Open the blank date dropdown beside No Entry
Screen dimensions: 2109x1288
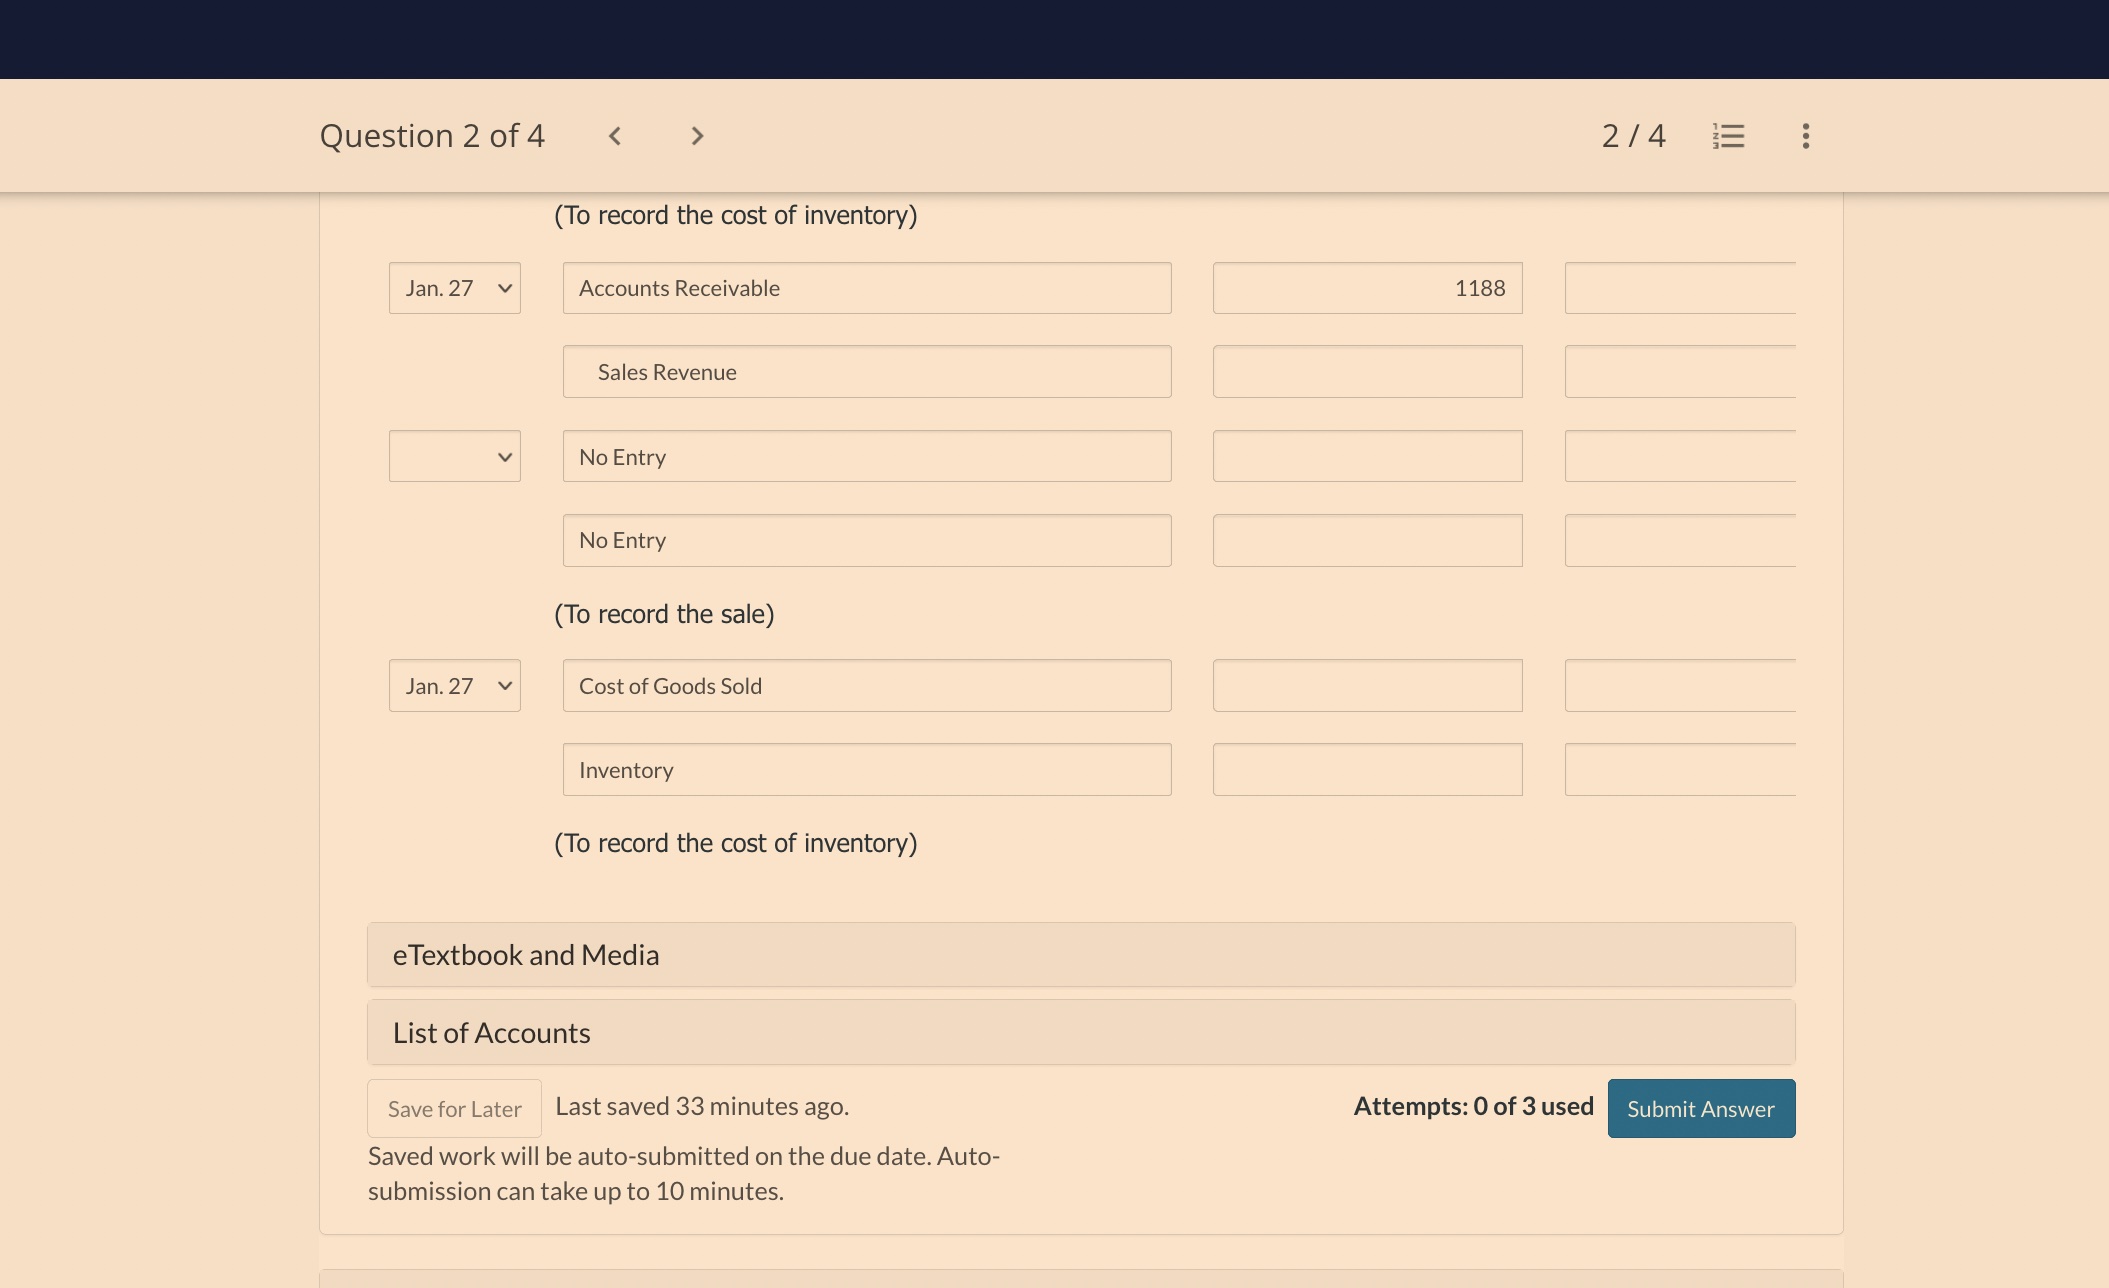point(454,456)
